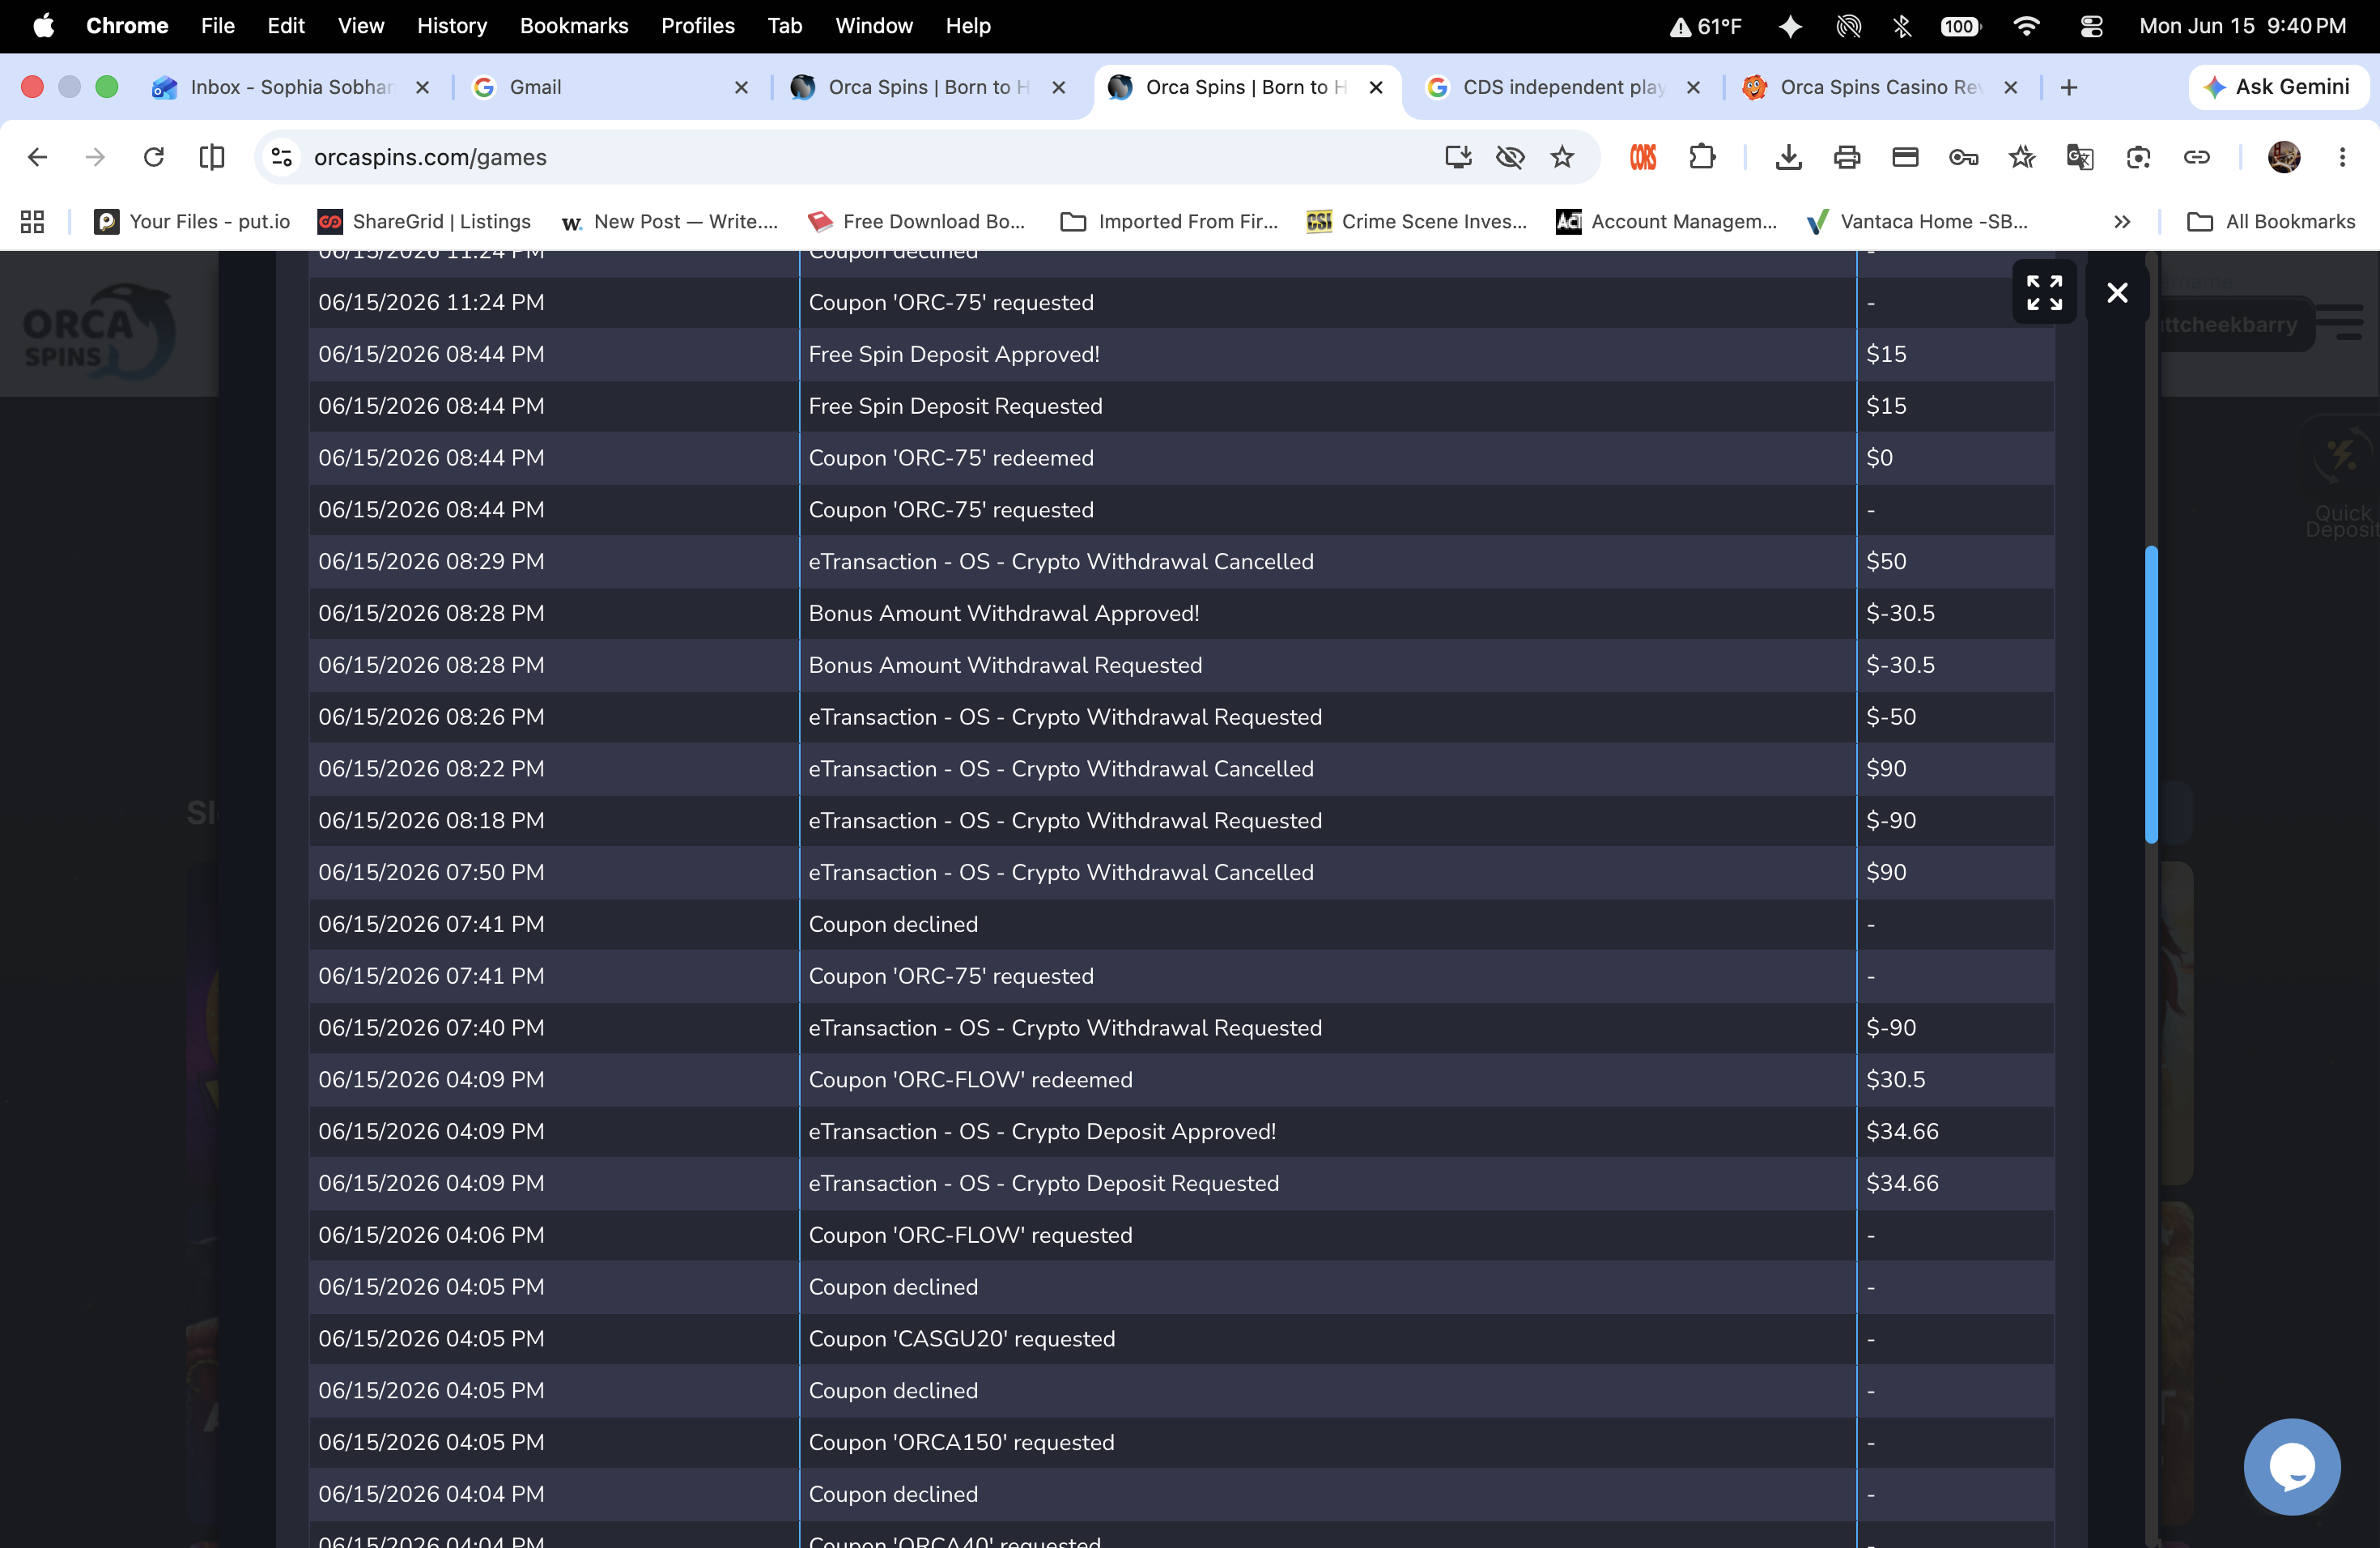This screenshot has height=1548, width=2380.
Task: Toggle the eye-slash tracking protection icon
Action: (1510, 157)
